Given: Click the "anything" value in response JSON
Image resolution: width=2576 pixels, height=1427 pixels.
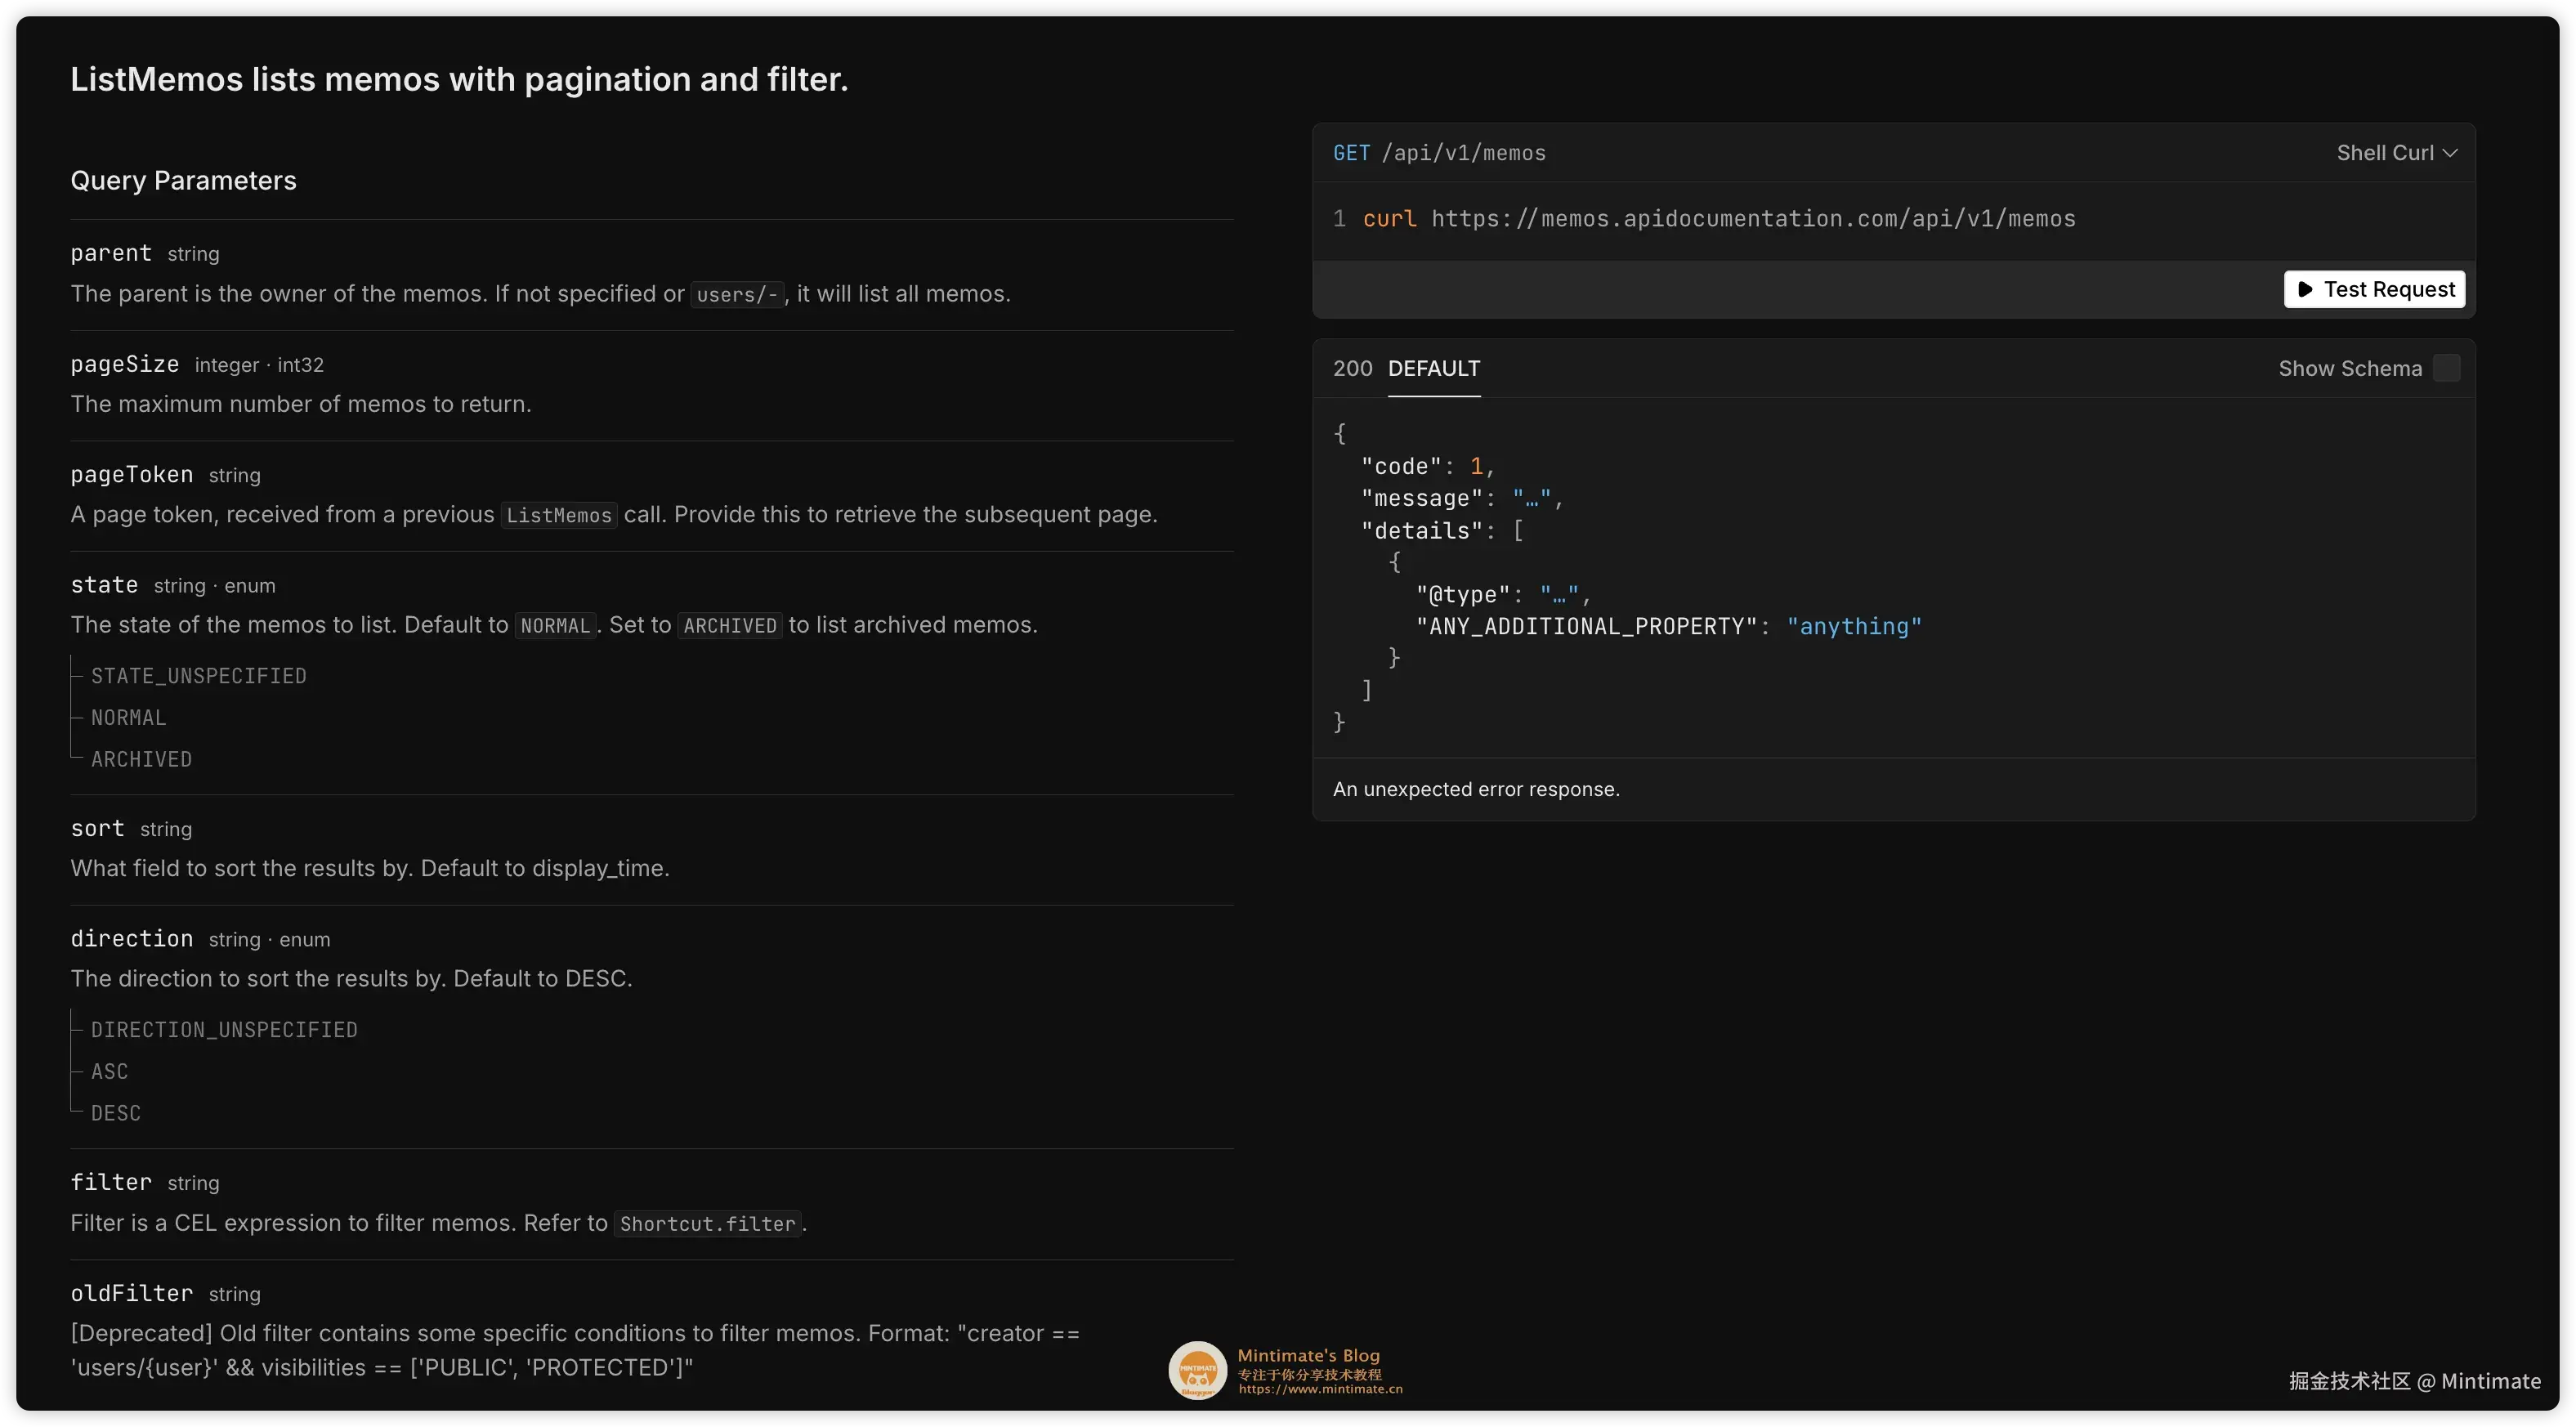Looking at the screenshot, I should [1853, 627].
